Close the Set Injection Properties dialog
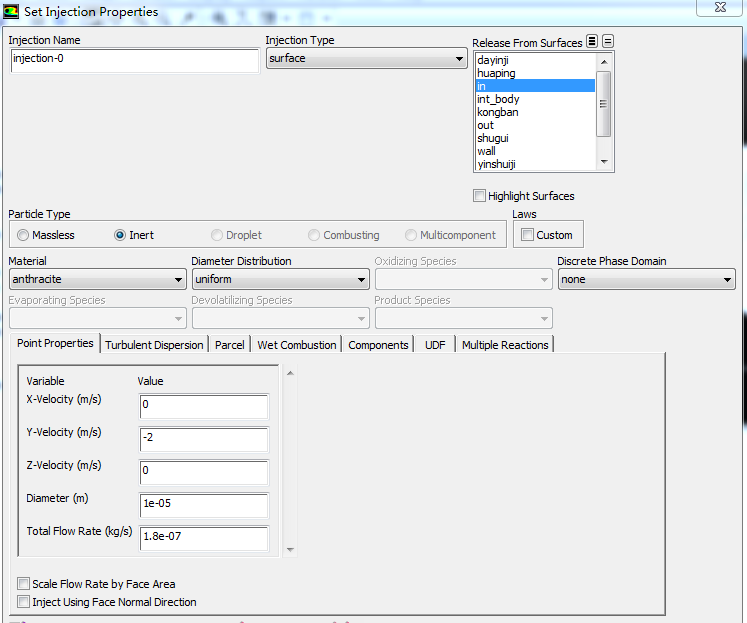747x623 pixels. (x=720, y=7)
